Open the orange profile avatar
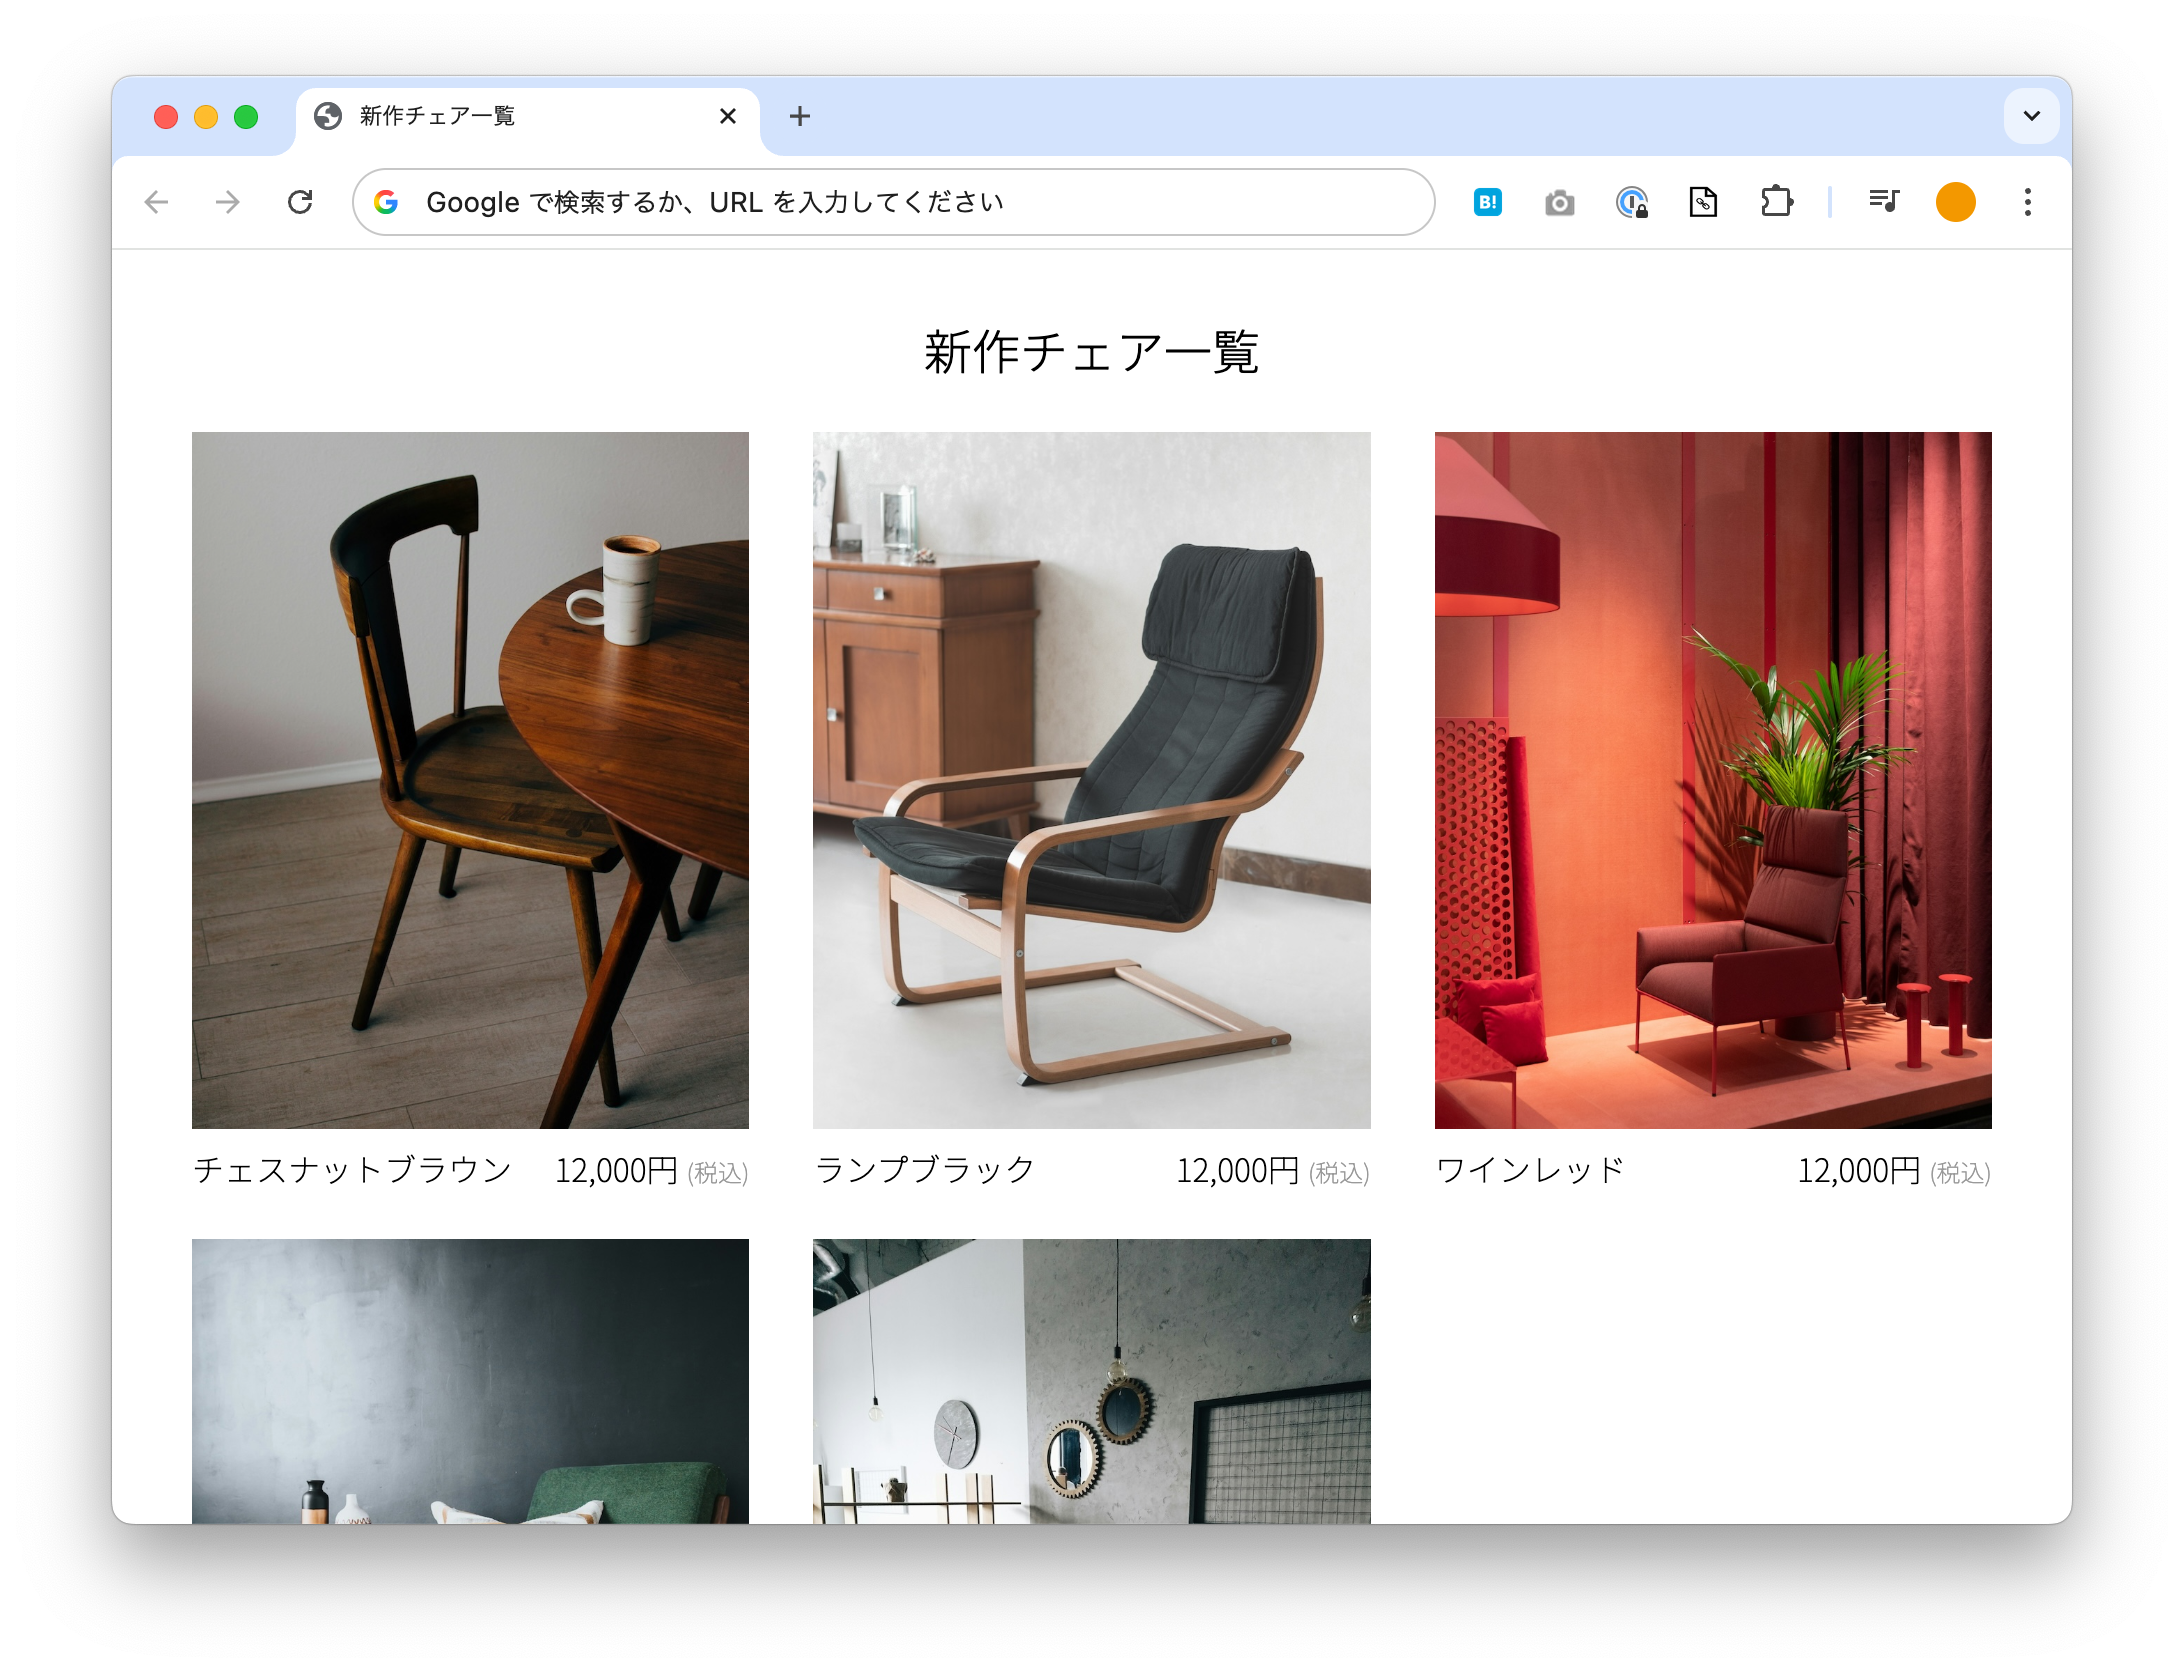The width and height of the screenshot is (2184, 1672). [x=1955, y=203]
